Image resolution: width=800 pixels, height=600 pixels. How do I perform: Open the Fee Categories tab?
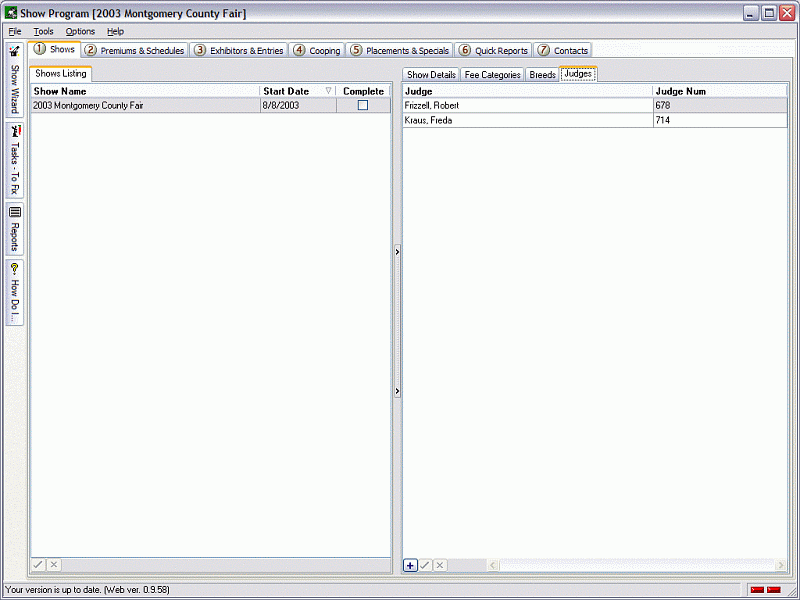(x=492, y=74)
